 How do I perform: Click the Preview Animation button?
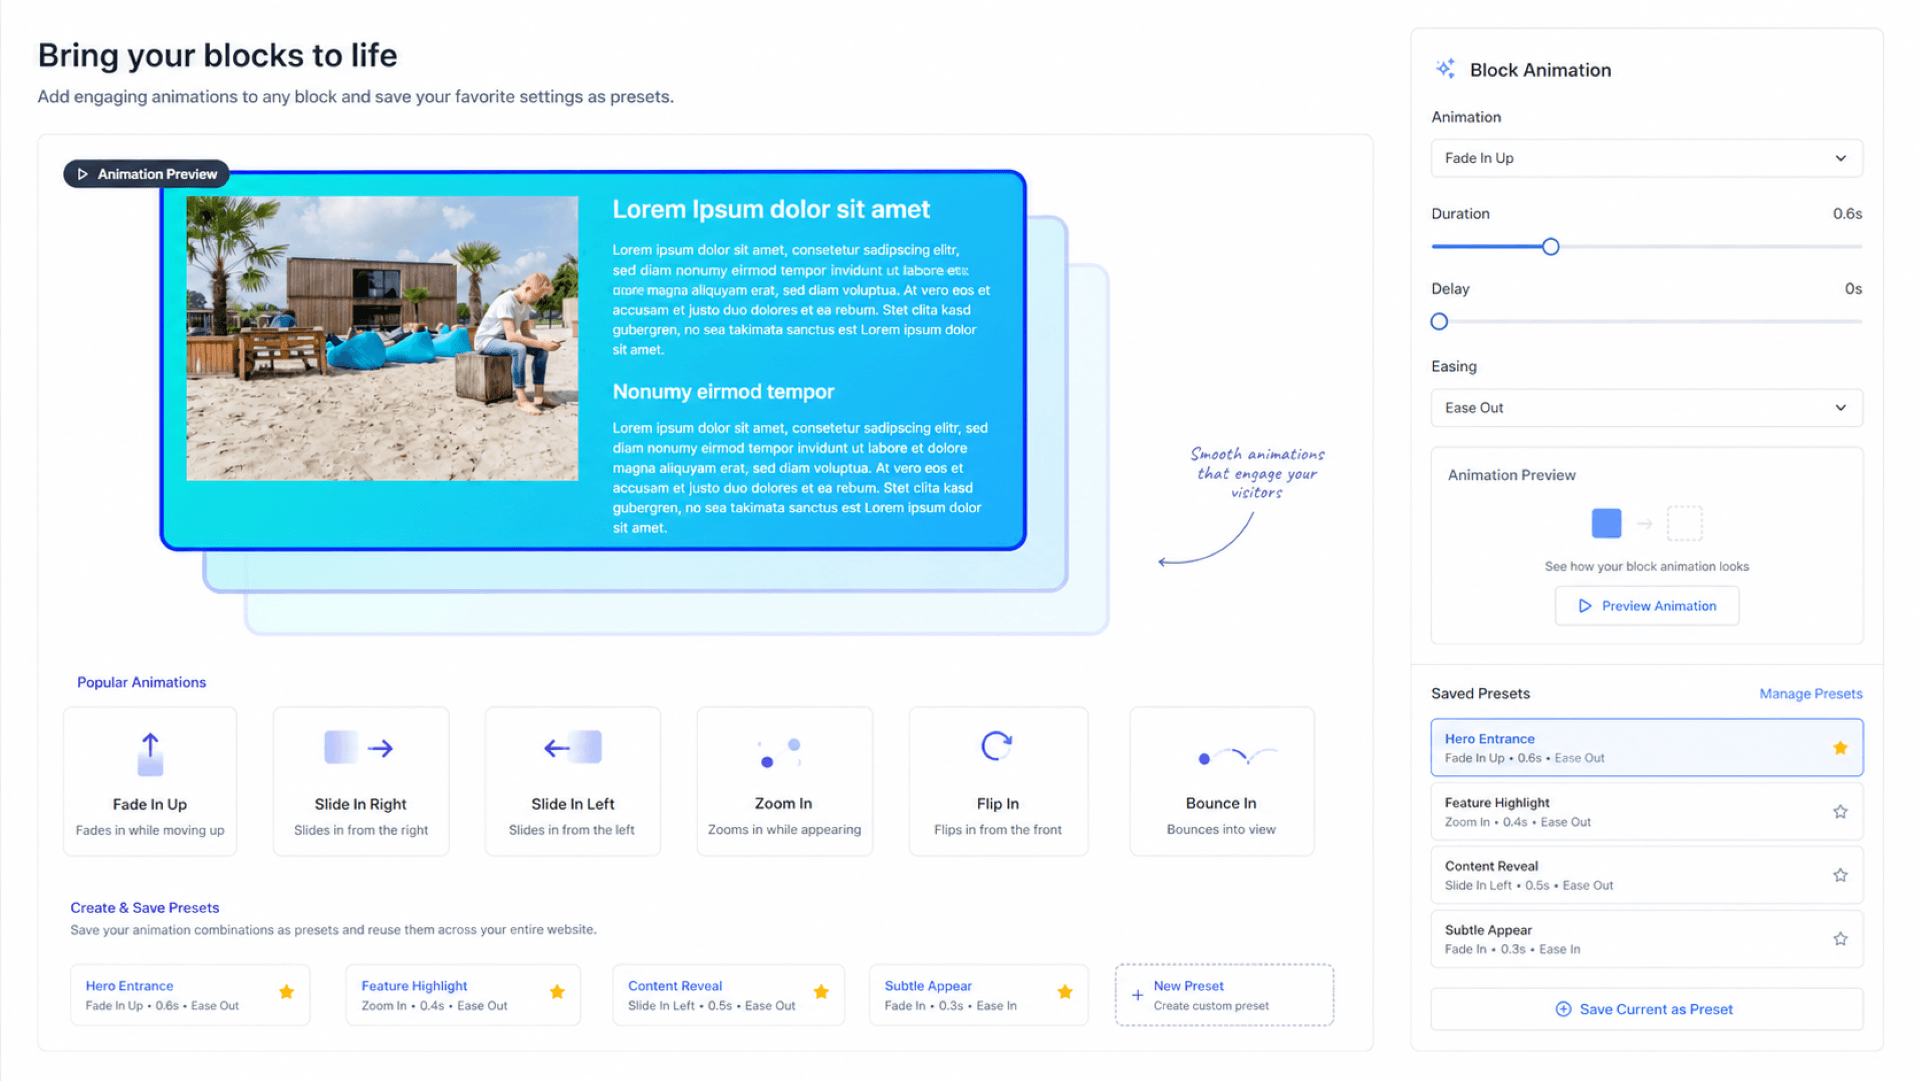1646,606
